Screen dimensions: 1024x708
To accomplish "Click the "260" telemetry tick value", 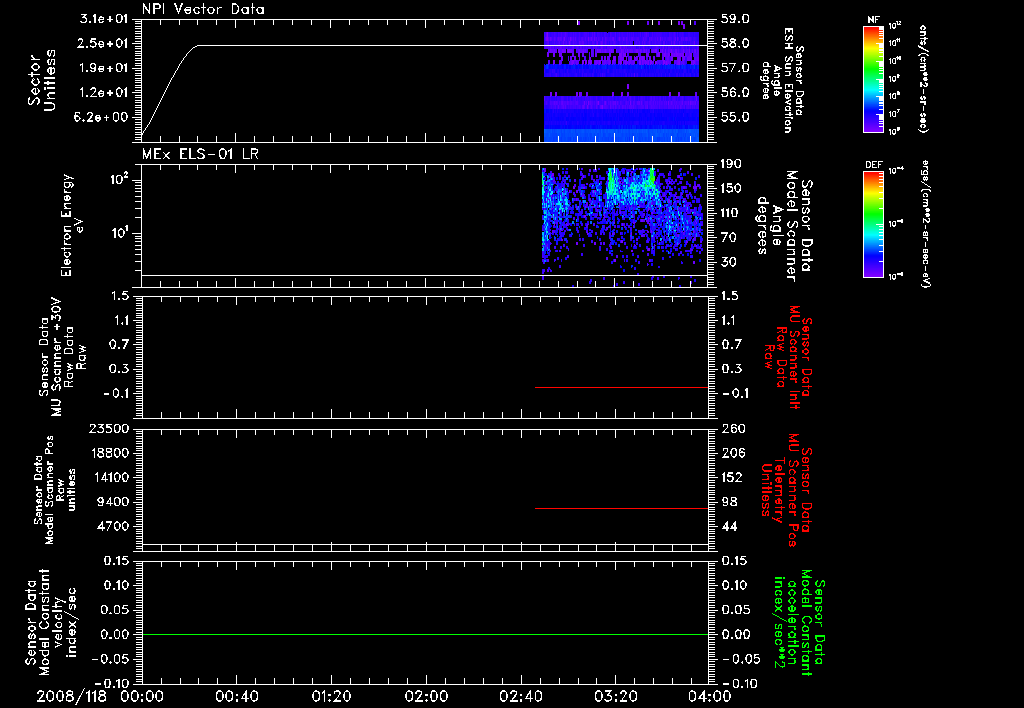I will [x=733, y=429].
